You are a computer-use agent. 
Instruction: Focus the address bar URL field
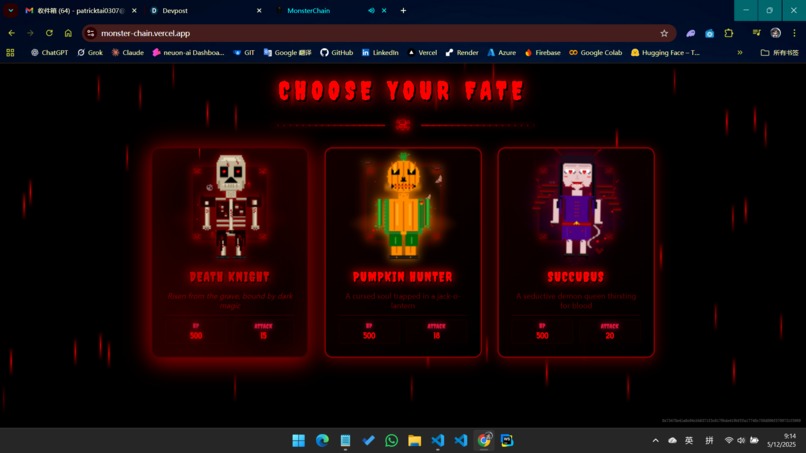coord(378,33)
